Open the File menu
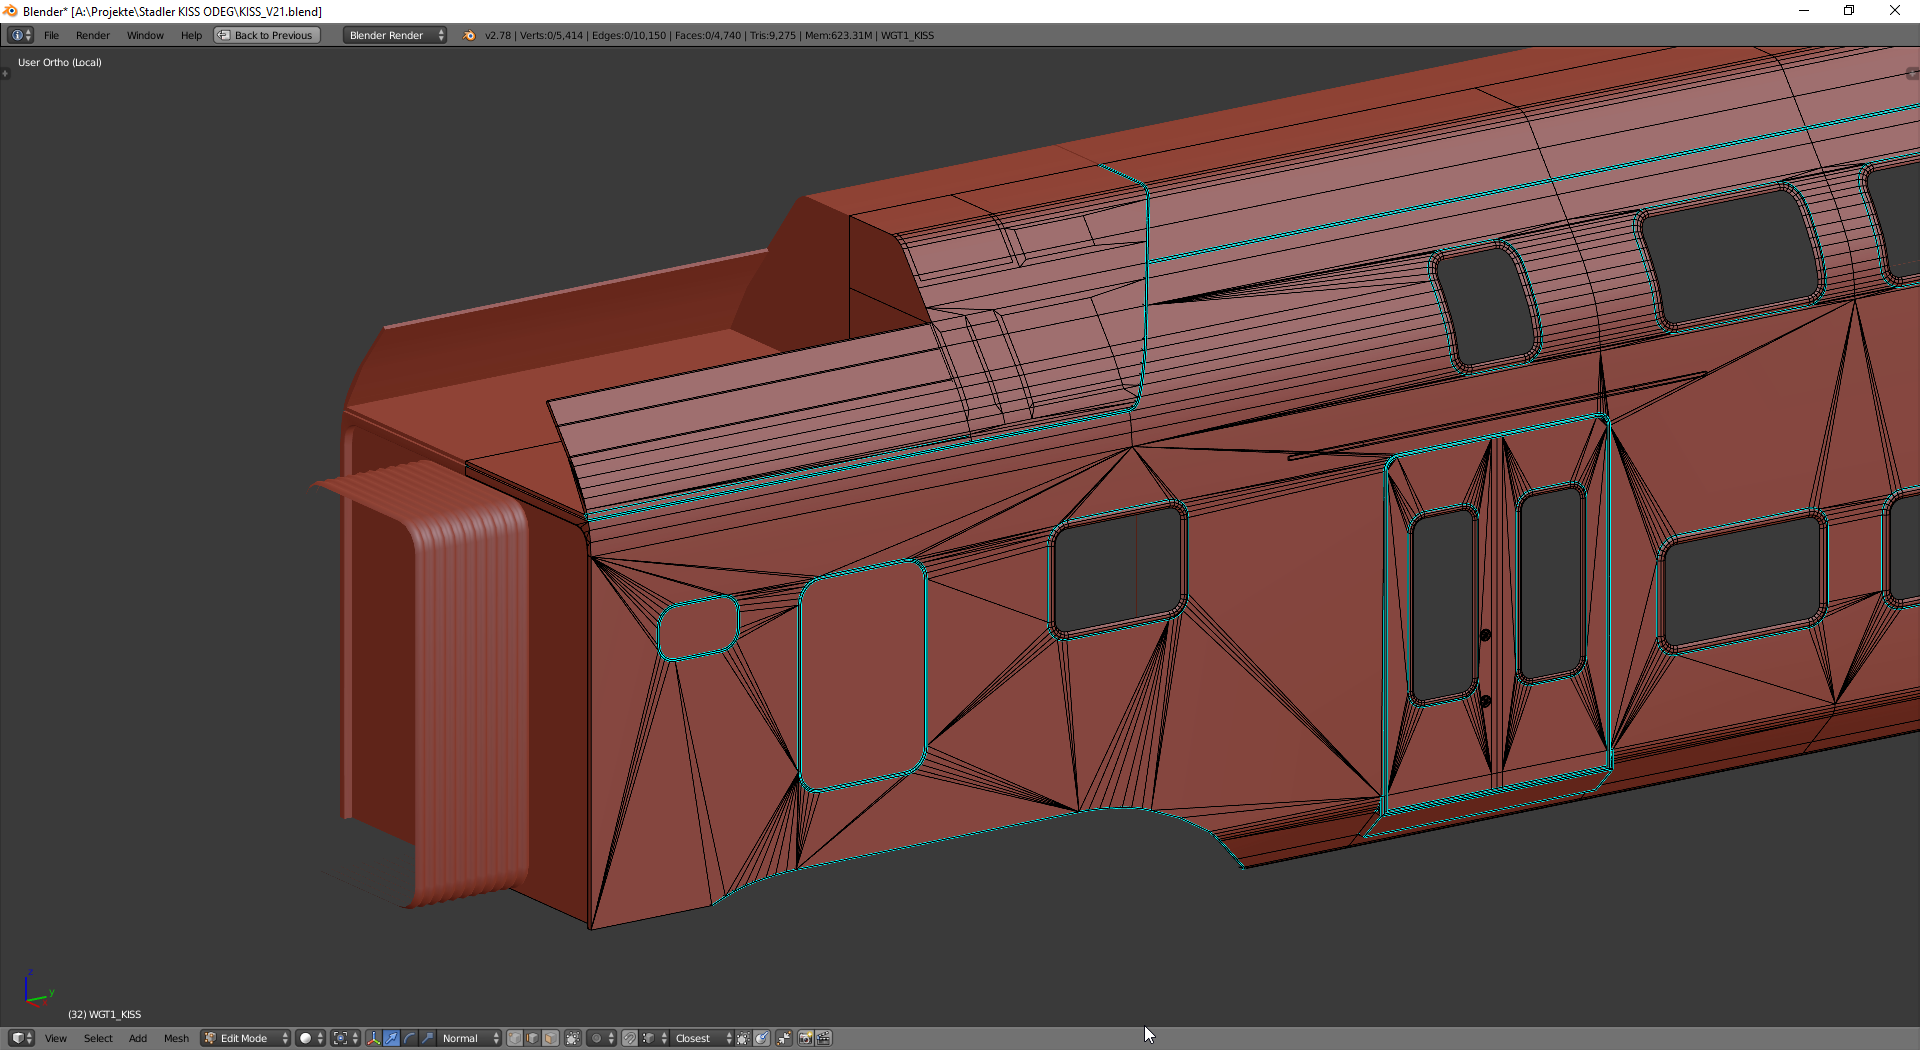This screenshot has width=1920, height=1050. click(x=51, y=35)
